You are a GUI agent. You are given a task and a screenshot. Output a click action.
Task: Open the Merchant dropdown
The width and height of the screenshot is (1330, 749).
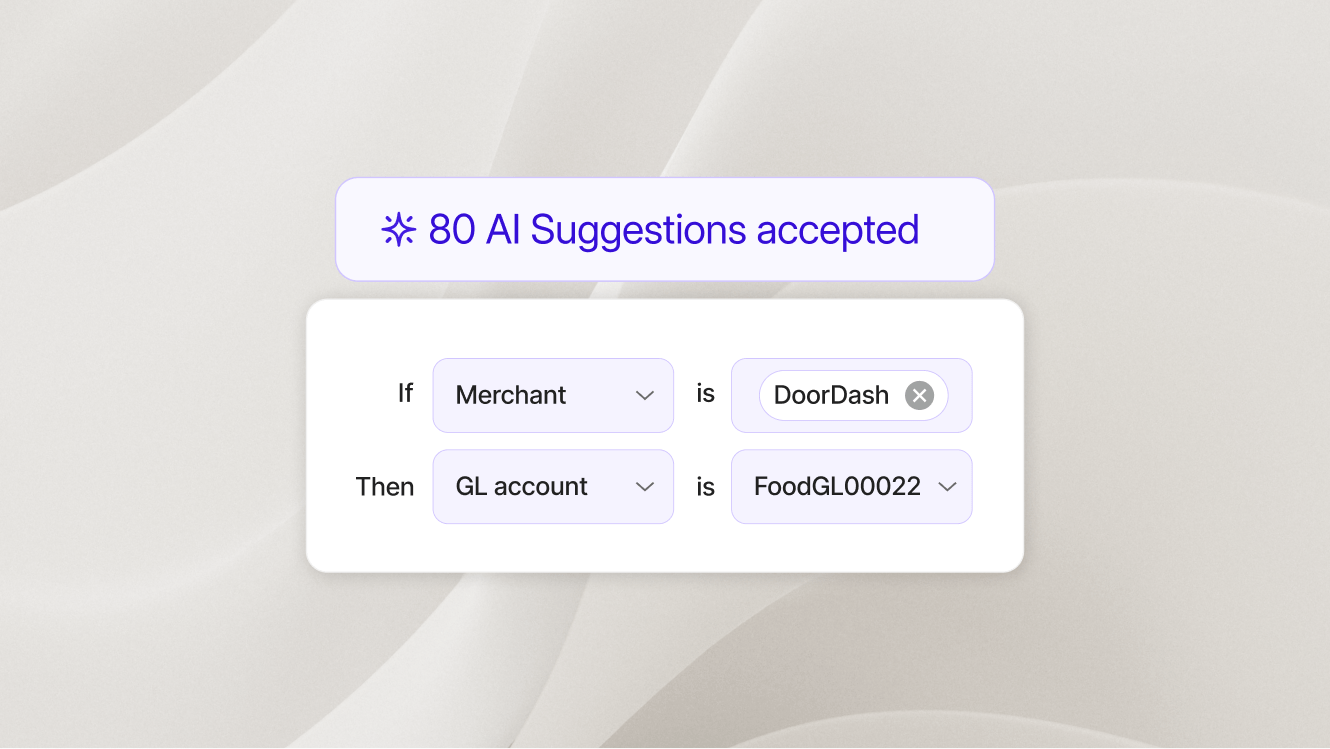(553, 395)
